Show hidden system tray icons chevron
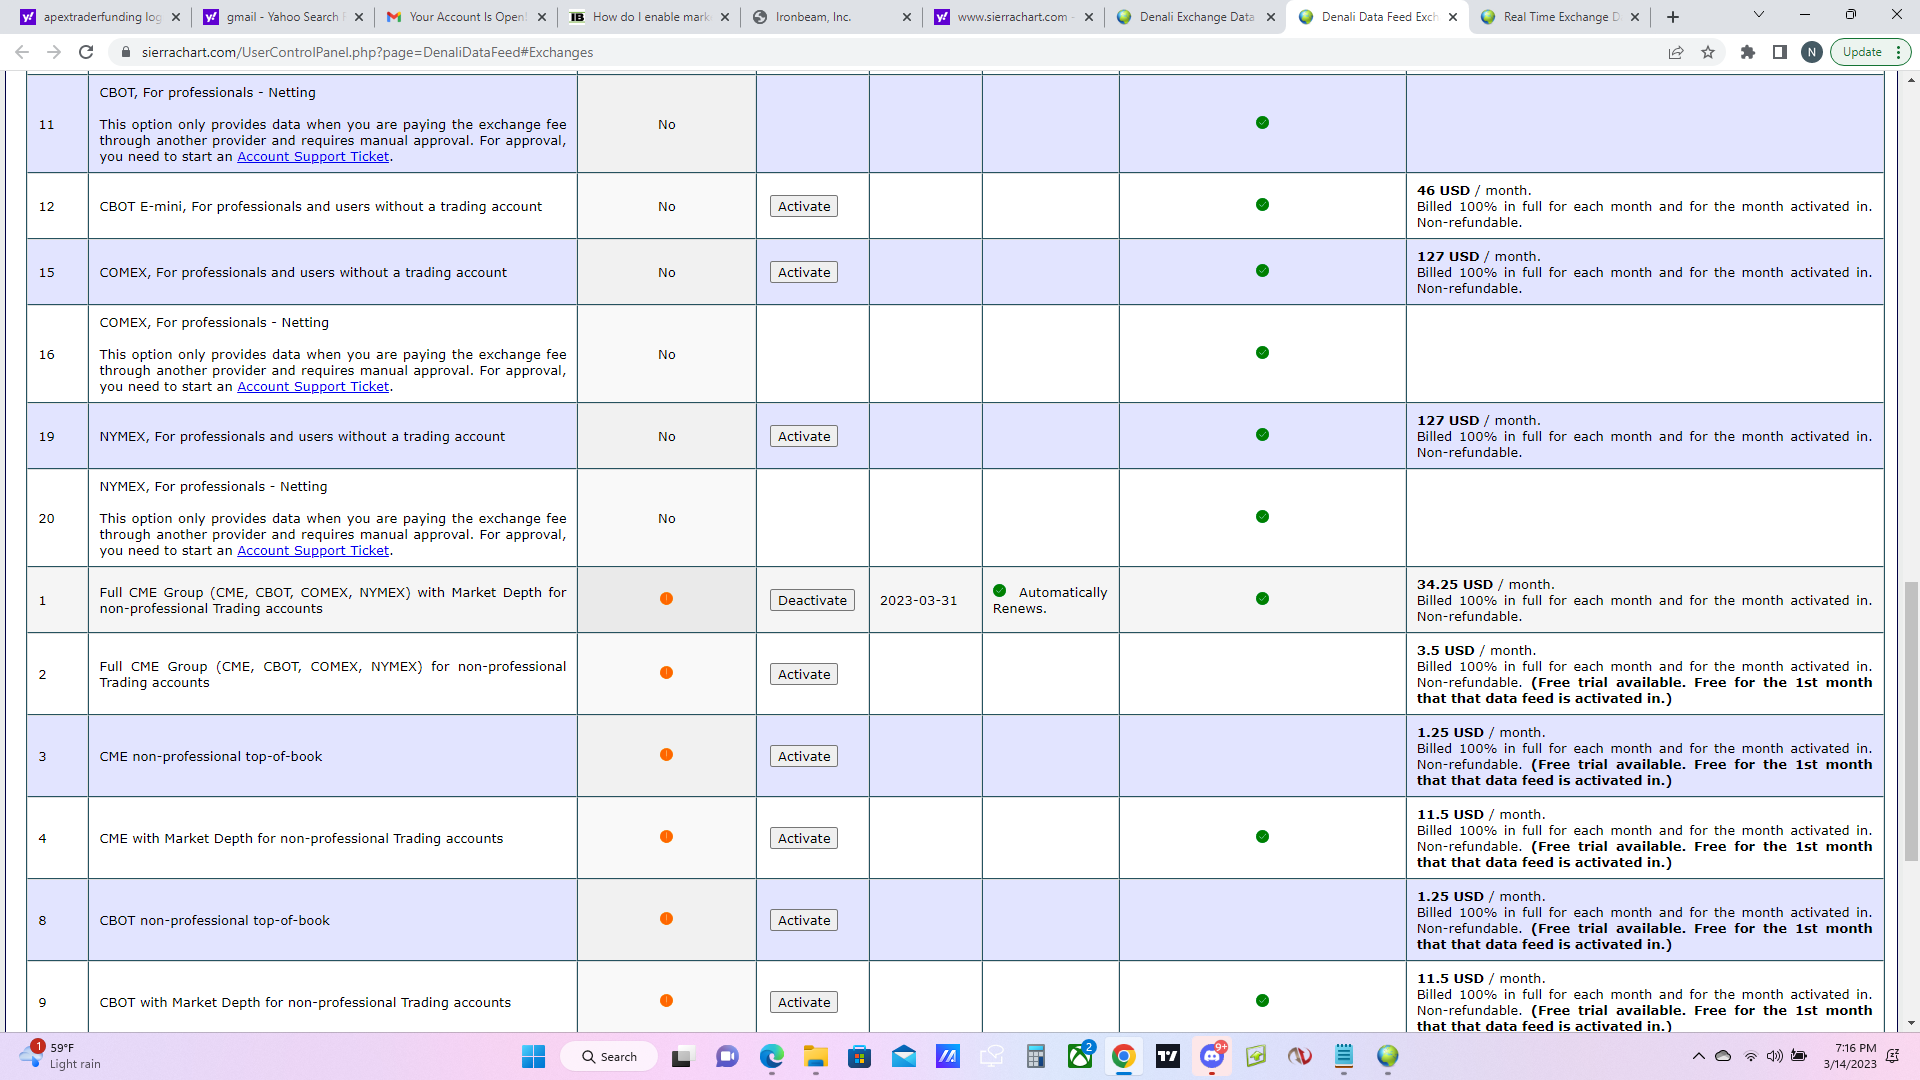The image size is (1920, 1080). pyautogui.click(x=1698, y=1056)
